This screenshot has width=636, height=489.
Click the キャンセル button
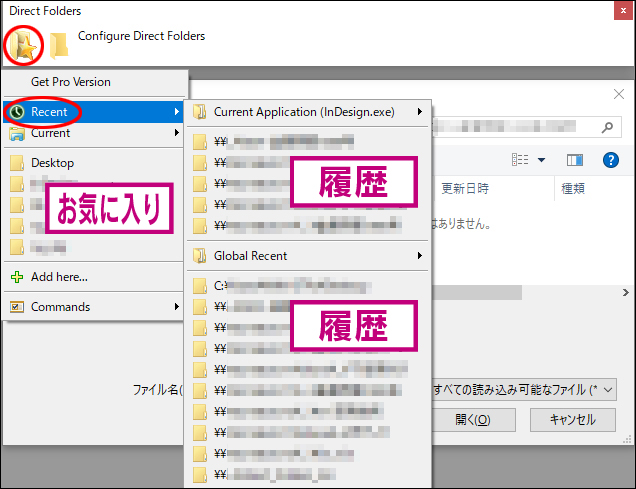click(573, 420)
